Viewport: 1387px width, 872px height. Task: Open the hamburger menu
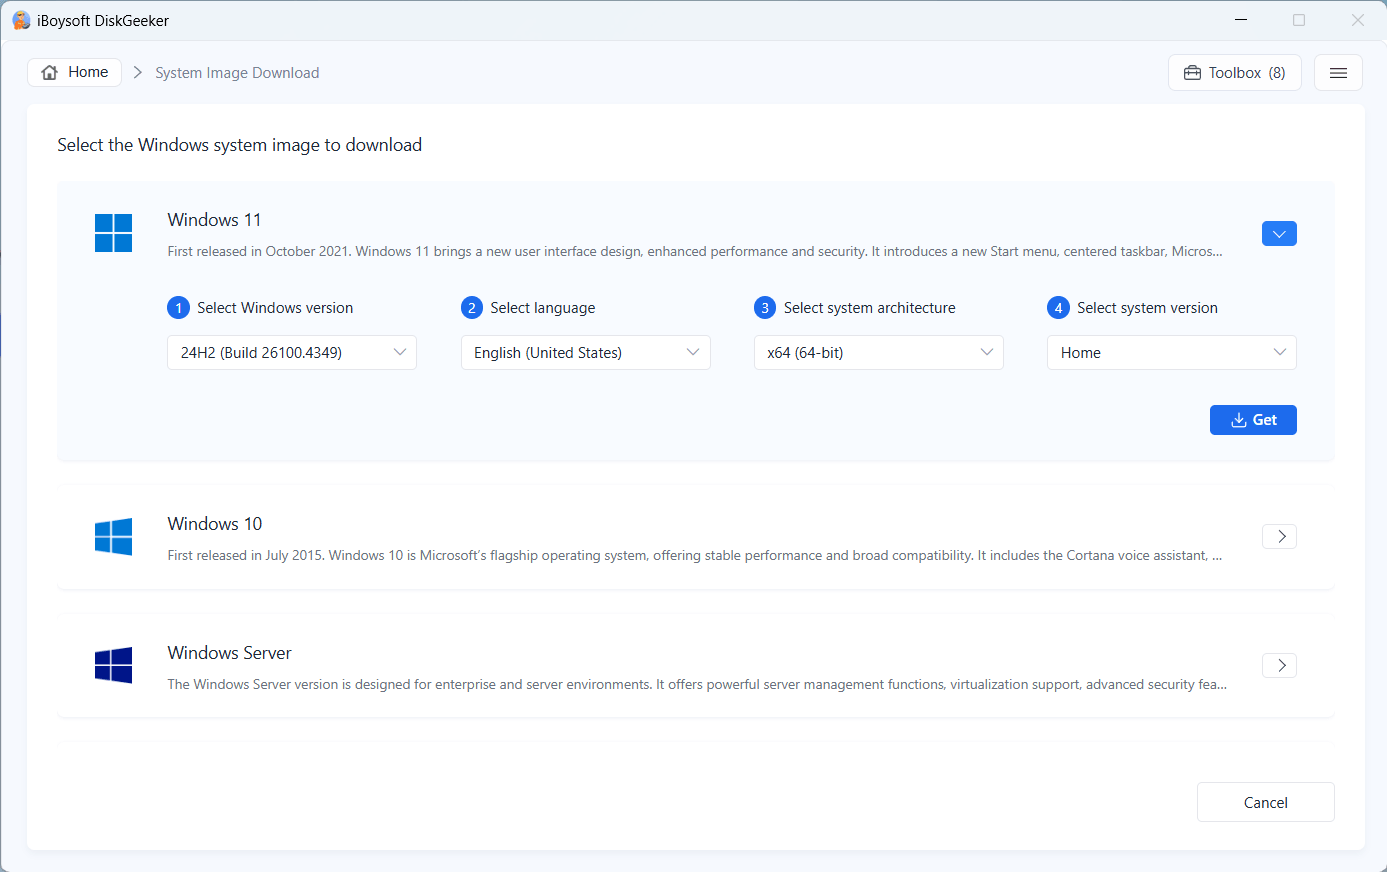1338,73
